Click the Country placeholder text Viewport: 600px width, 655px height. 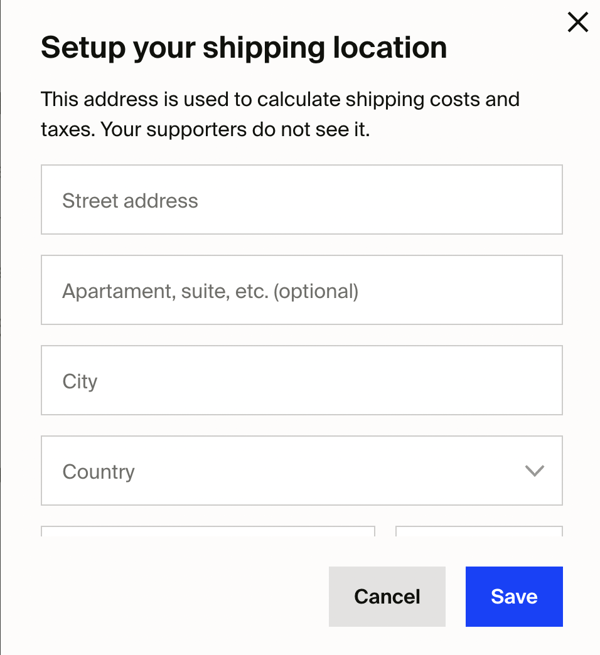[x=99, y=472]
